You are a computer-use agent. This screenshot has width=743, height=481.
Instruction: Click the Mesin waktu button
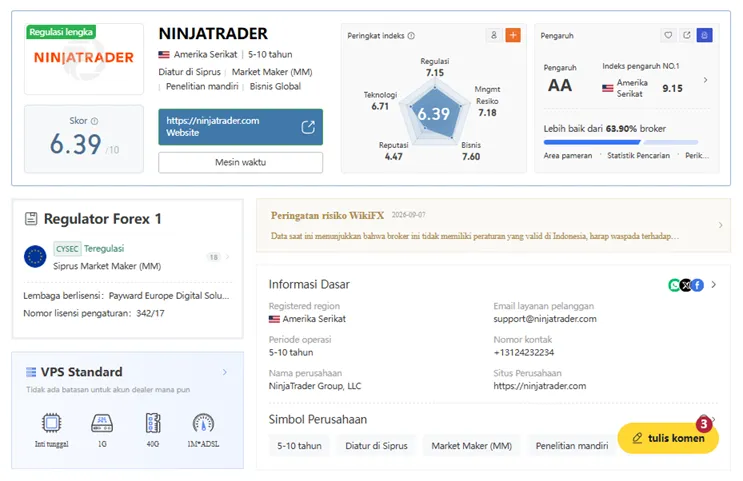(x=241, y=163)
